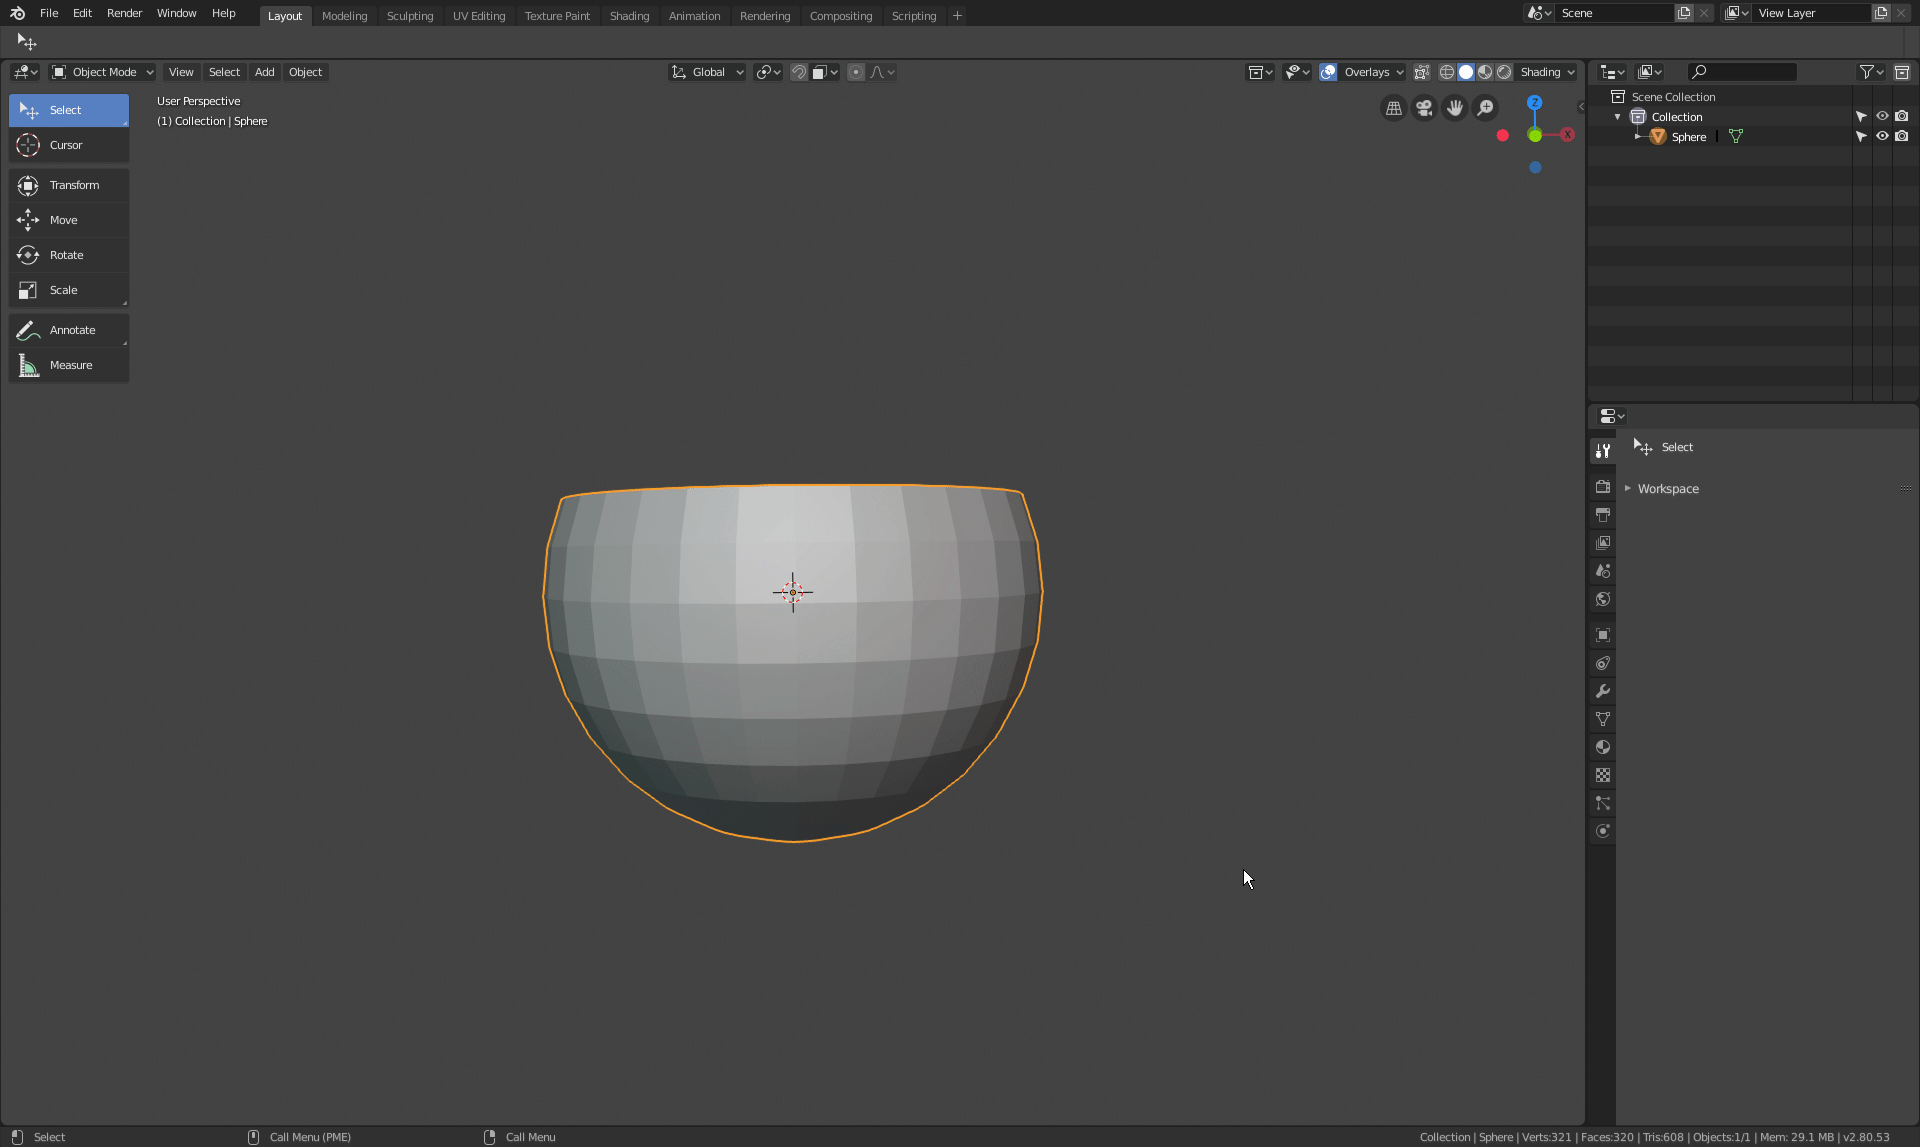Activate the Cursor tool

pos(68,145)
